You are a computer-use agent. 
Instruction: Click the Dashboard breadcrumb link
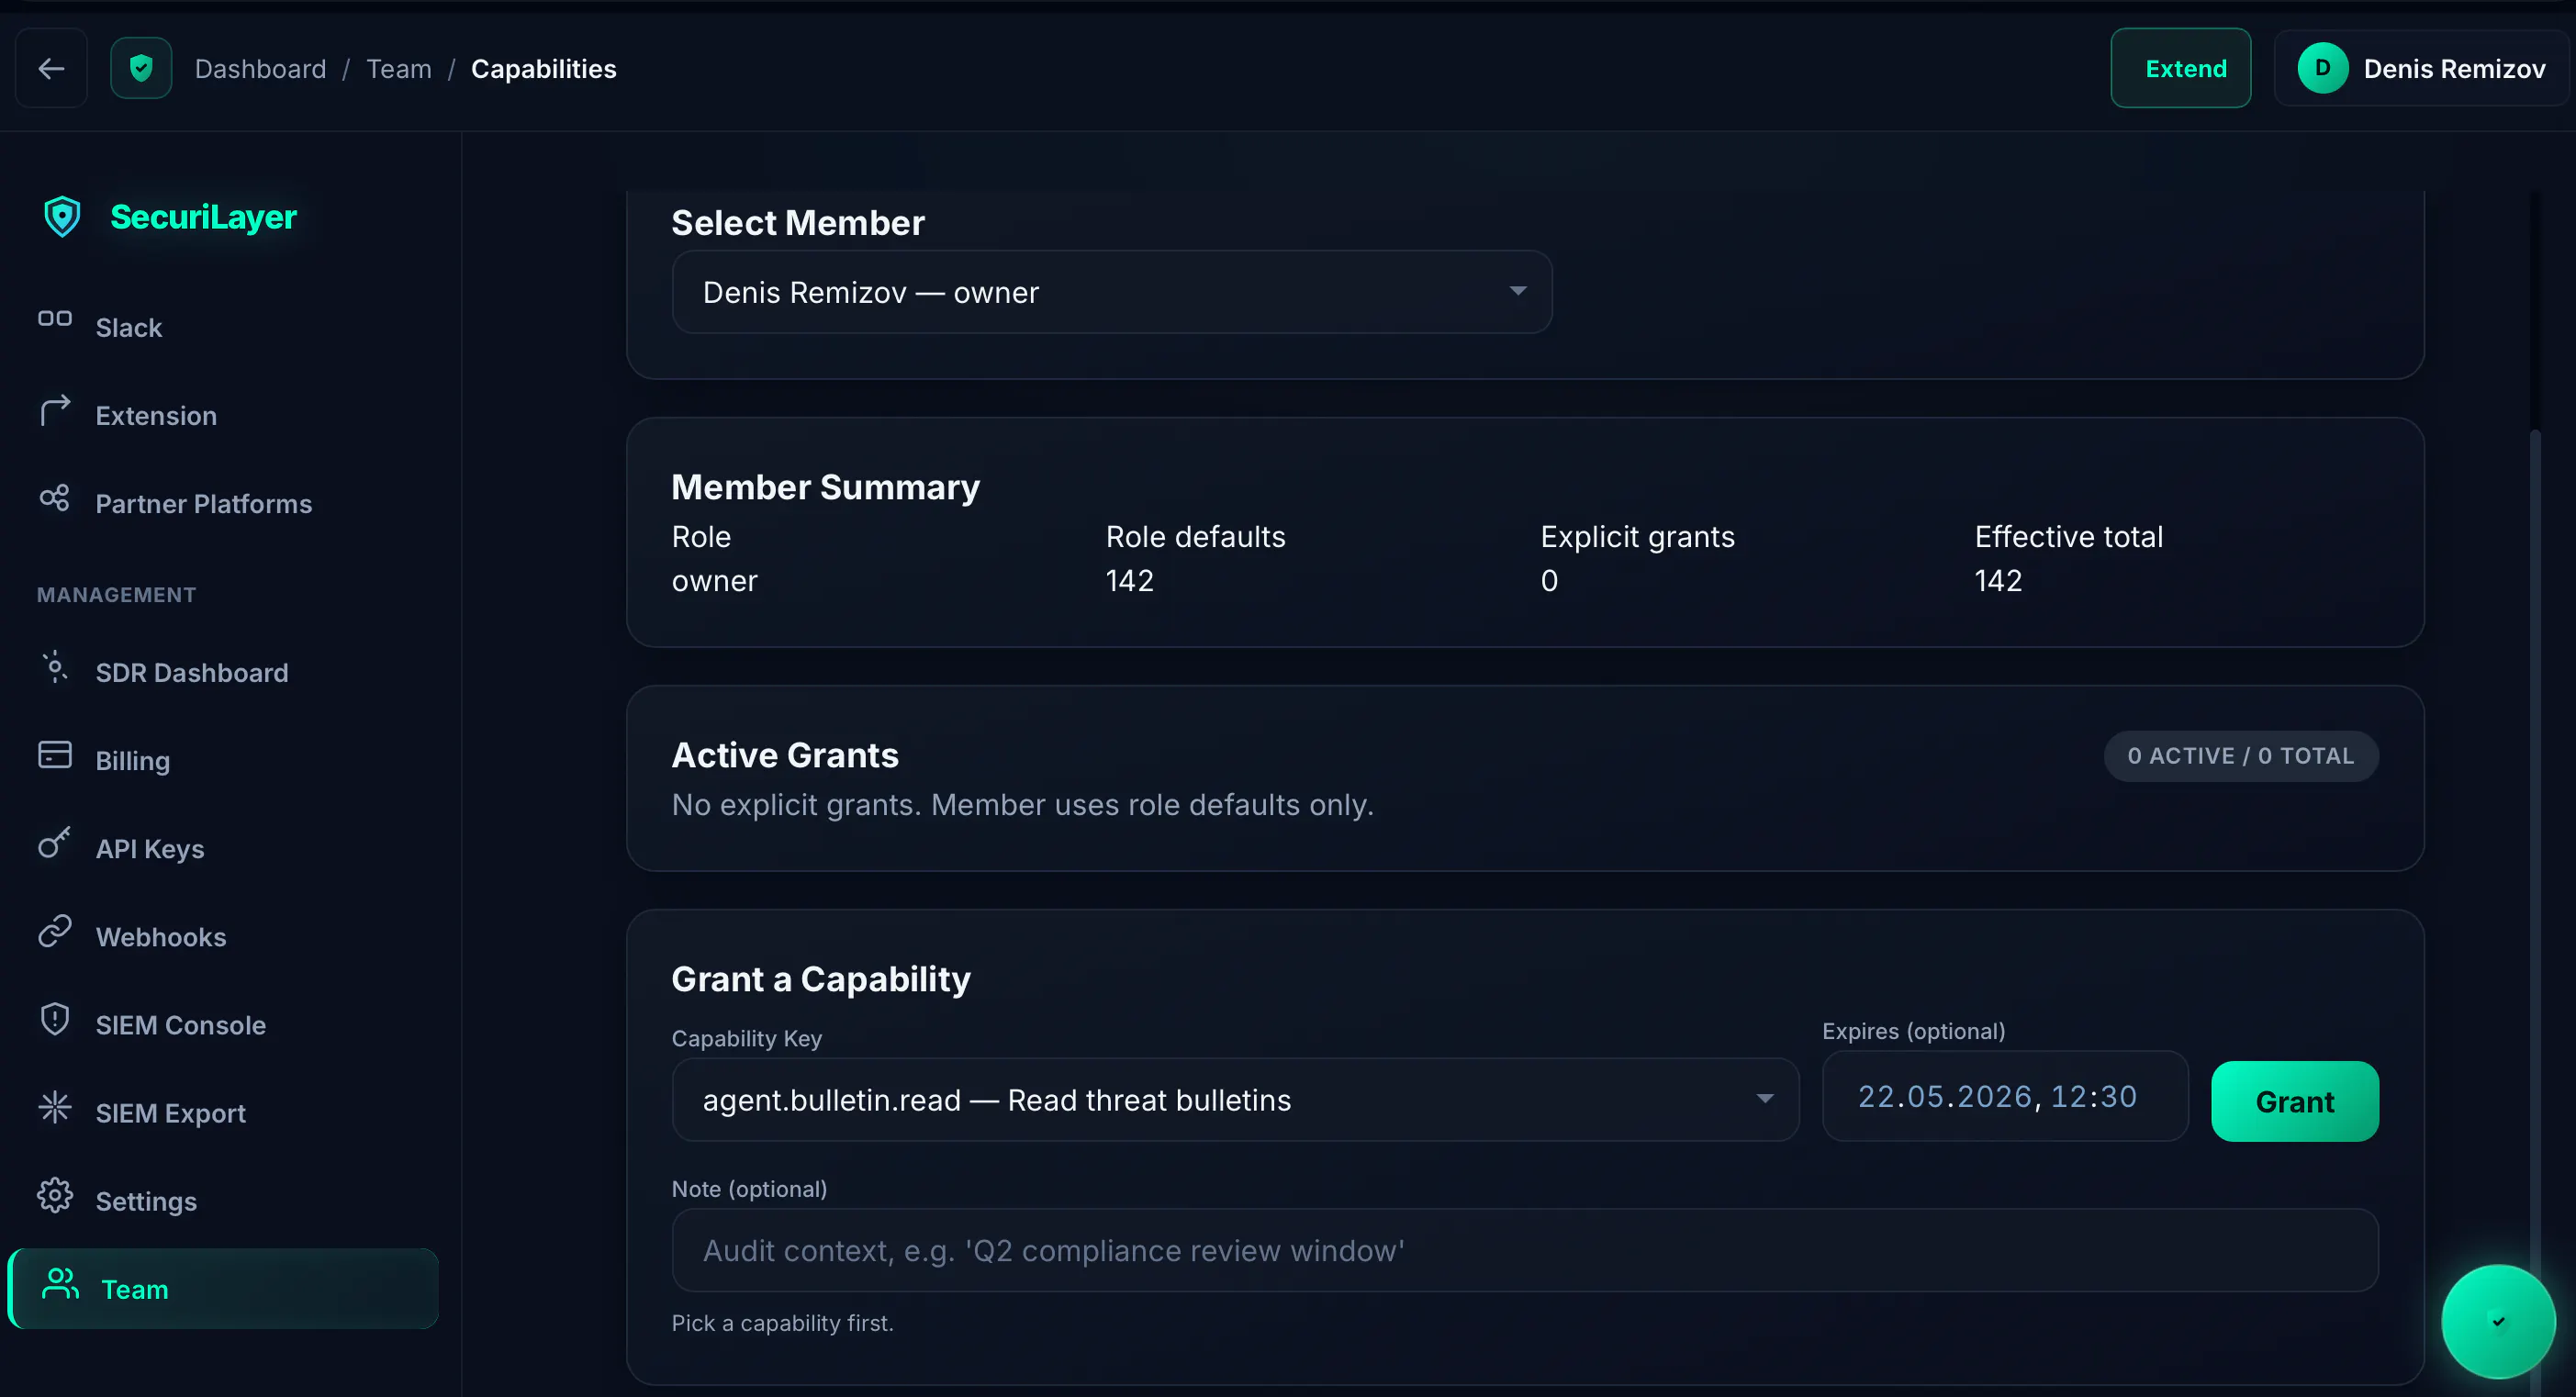pos(260,69)
